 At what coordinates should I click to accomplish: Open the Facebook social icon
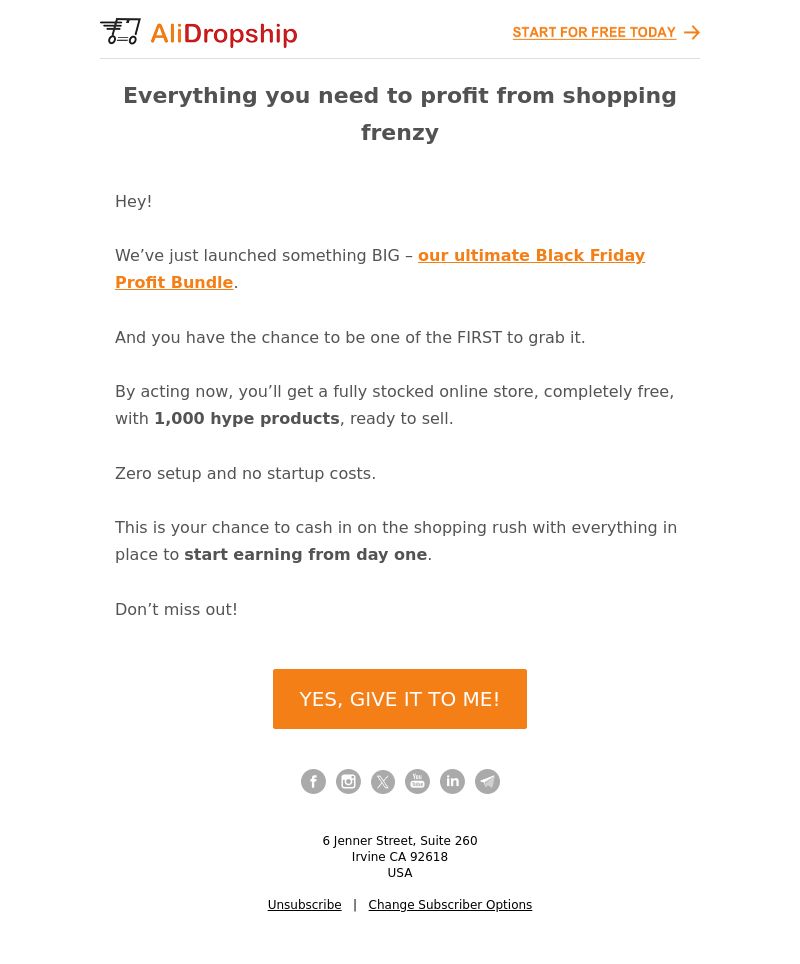click(x=313, y=782)
